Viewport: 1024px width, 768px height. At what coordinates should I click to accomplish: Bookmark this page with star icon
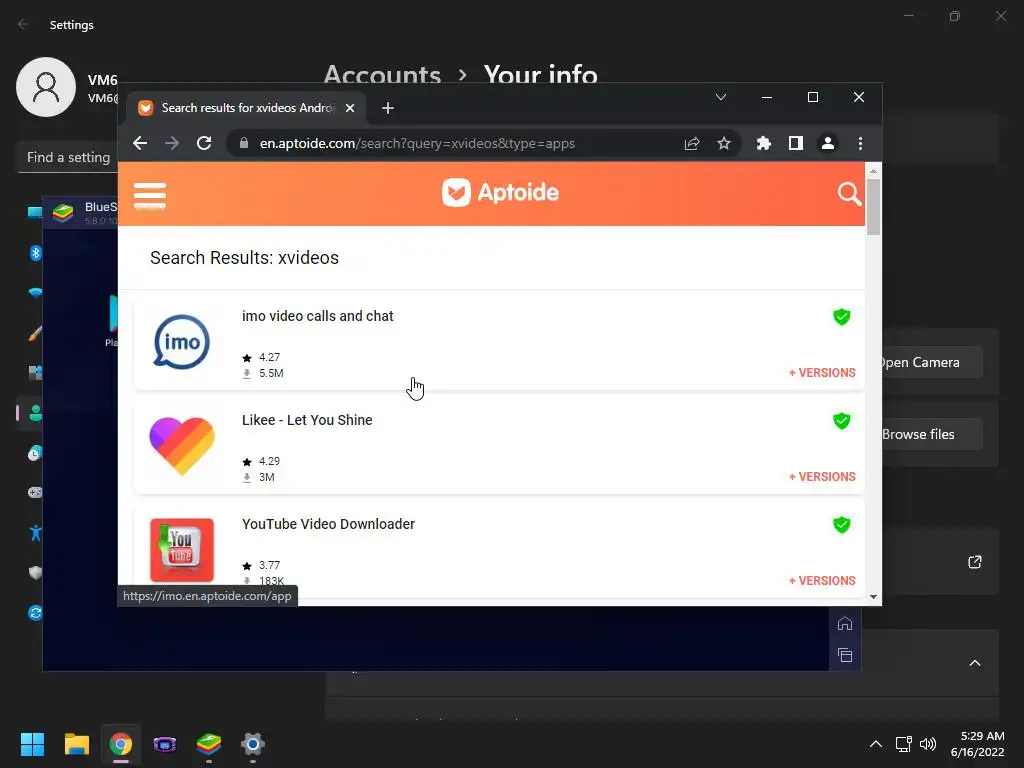point(724,144)
